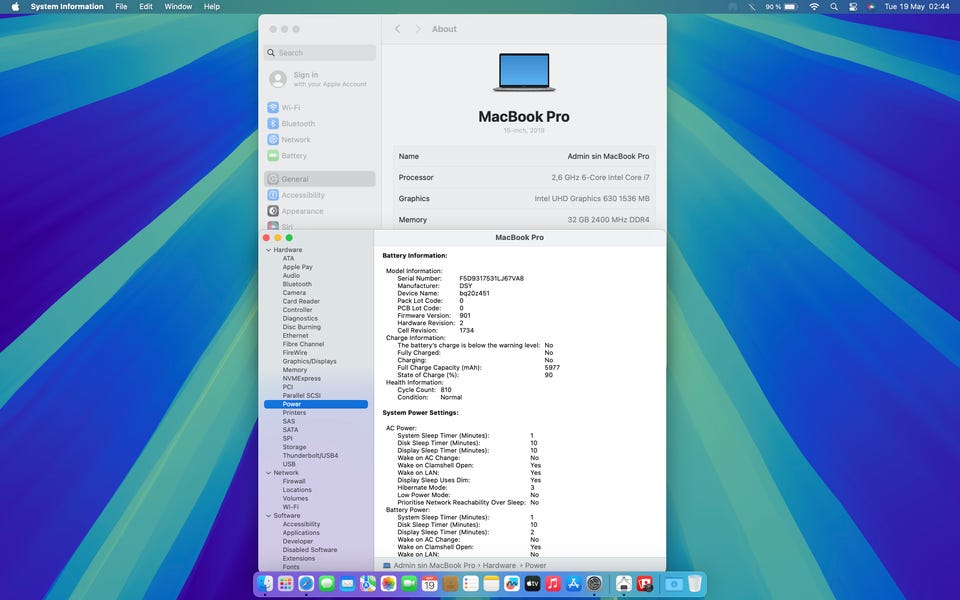The image size is (960, 600).
Task: Select USB in the Hardware list
Action: coord(289,464)
